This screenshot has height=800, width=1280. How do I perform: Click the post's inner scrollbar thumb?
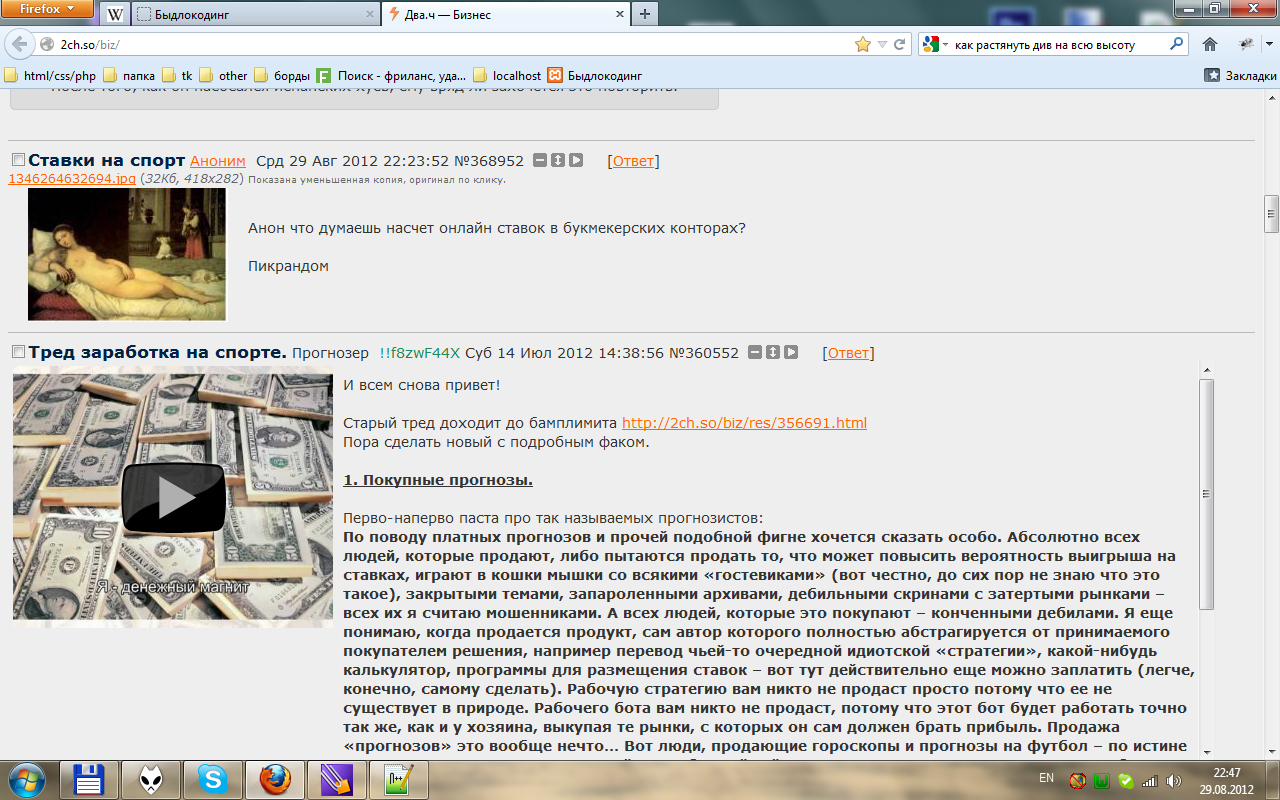(1207, 494)
